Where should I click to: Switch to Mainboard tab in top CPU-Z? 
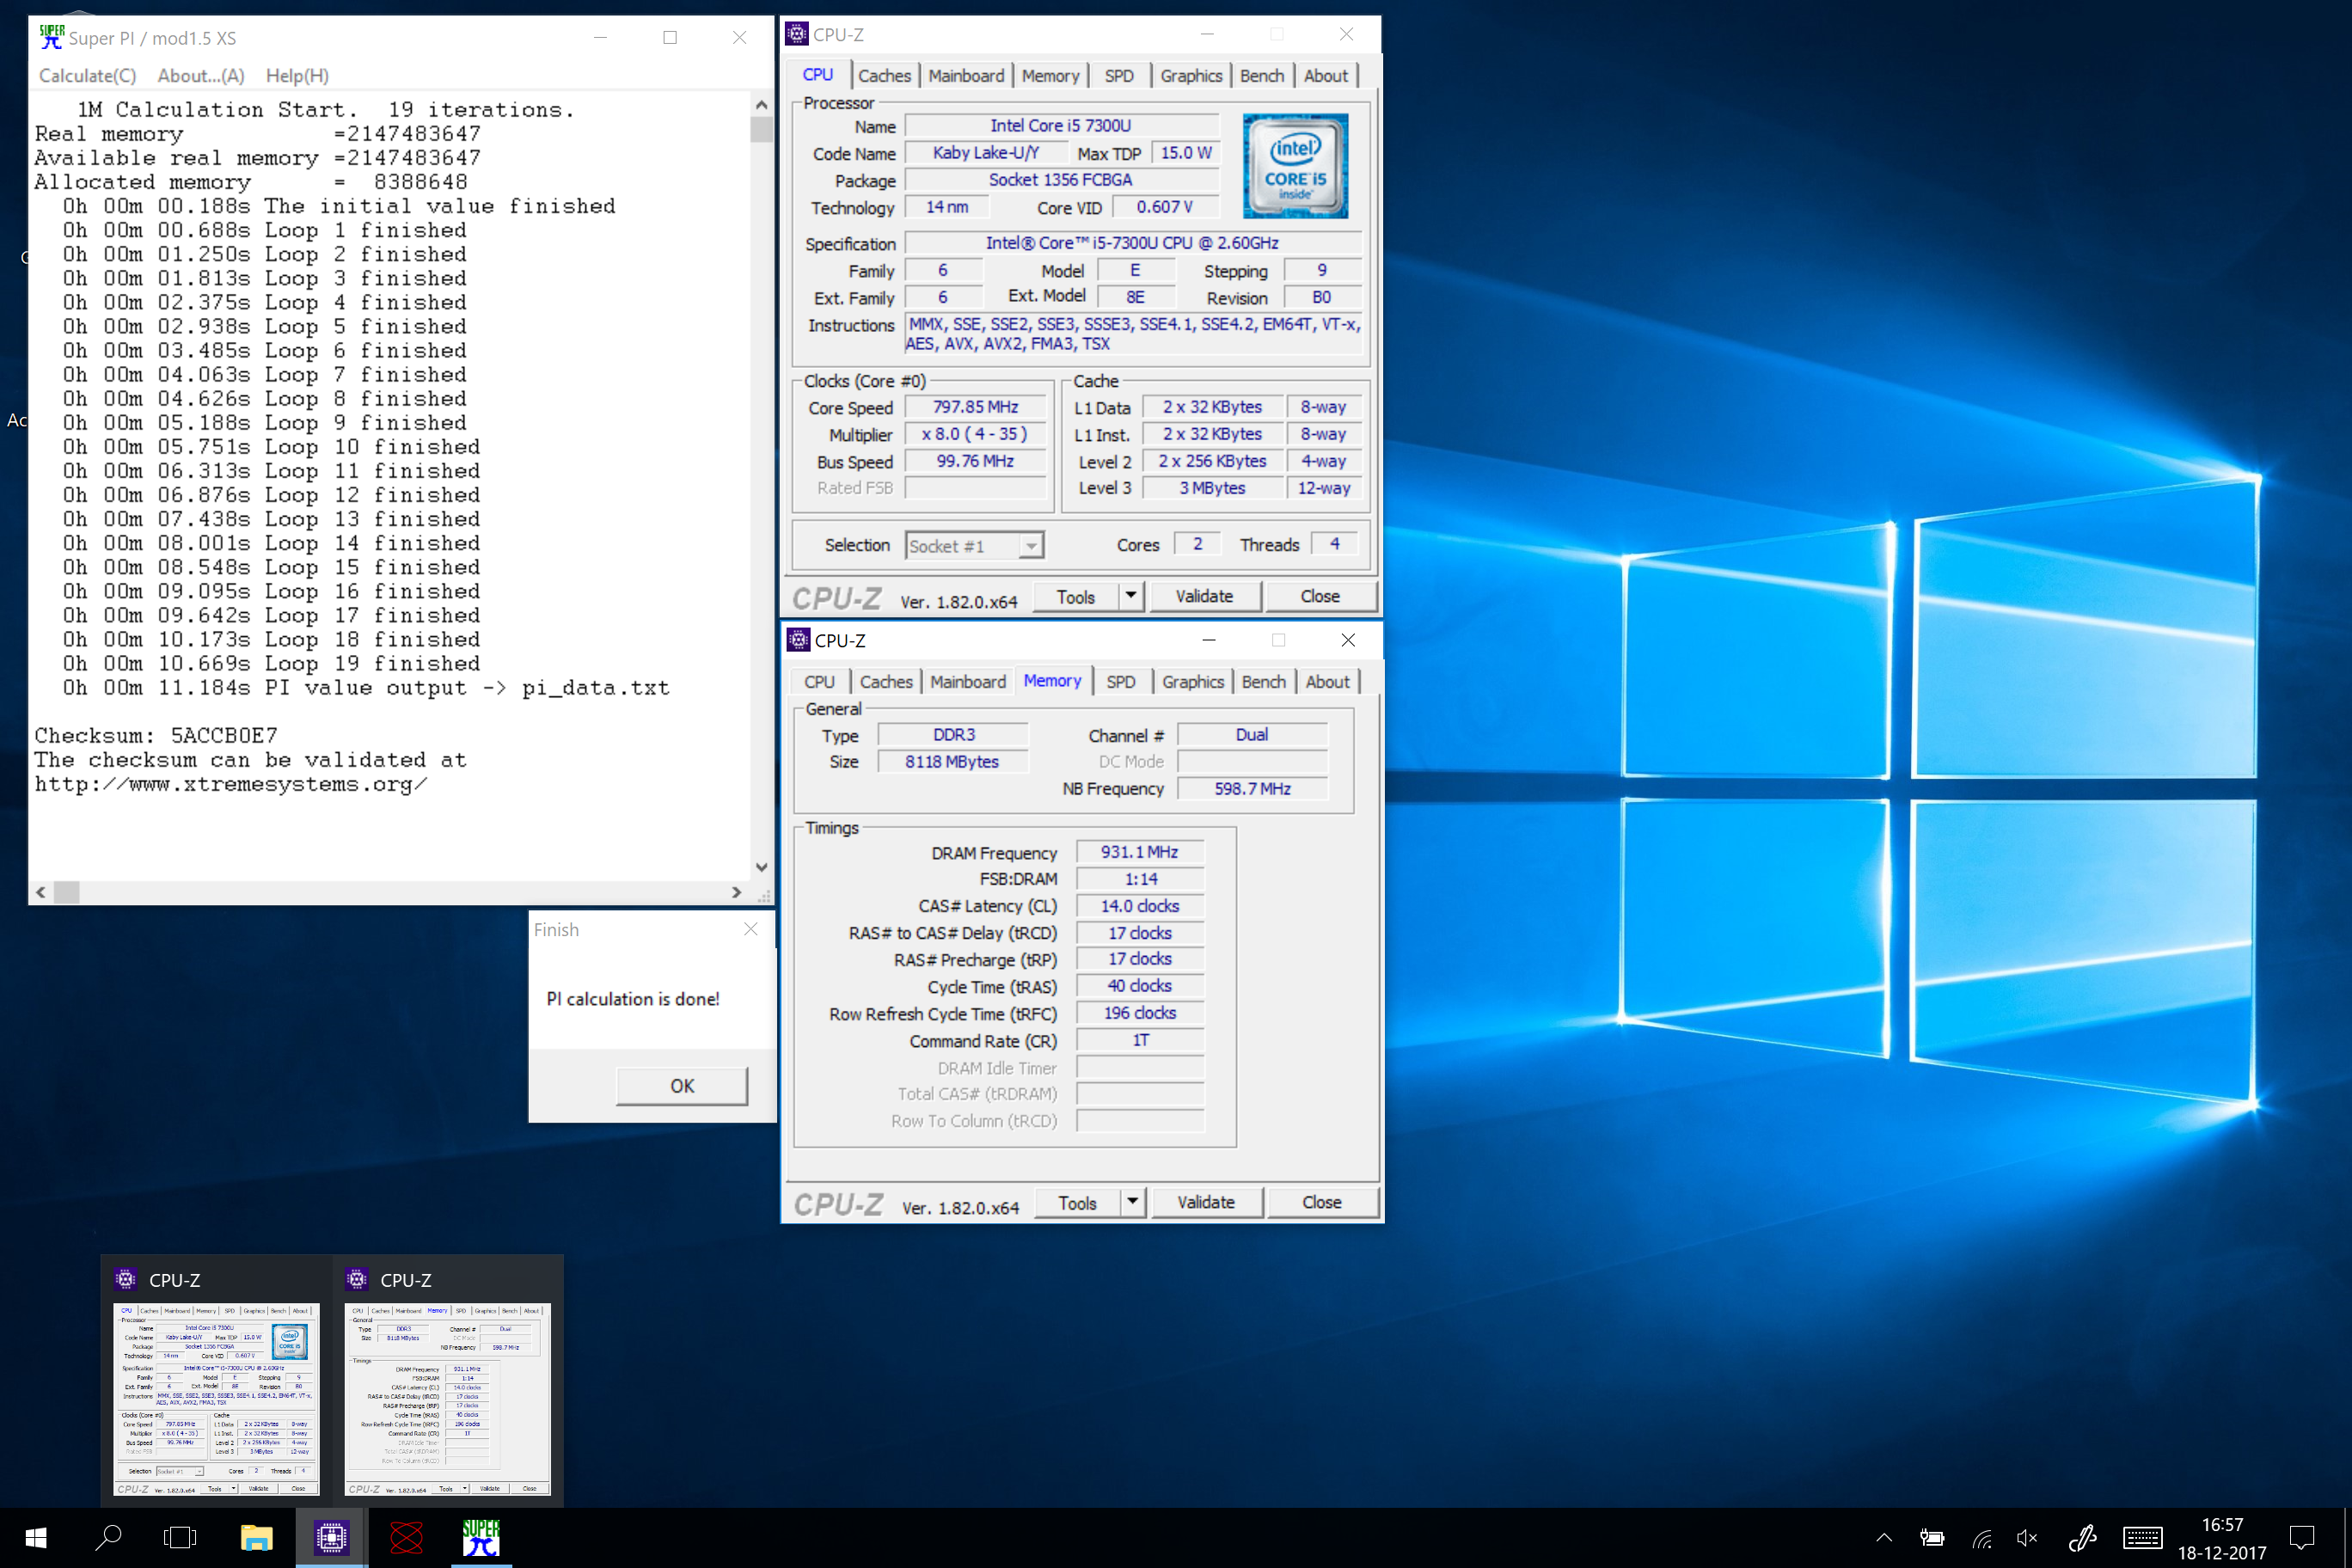tap(966, 76)
